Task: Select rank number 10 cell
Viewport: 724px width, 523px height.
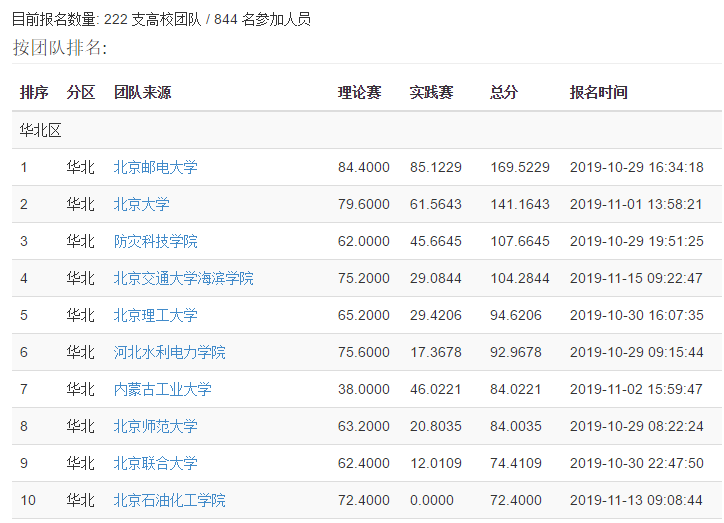Action: (28, 500)
